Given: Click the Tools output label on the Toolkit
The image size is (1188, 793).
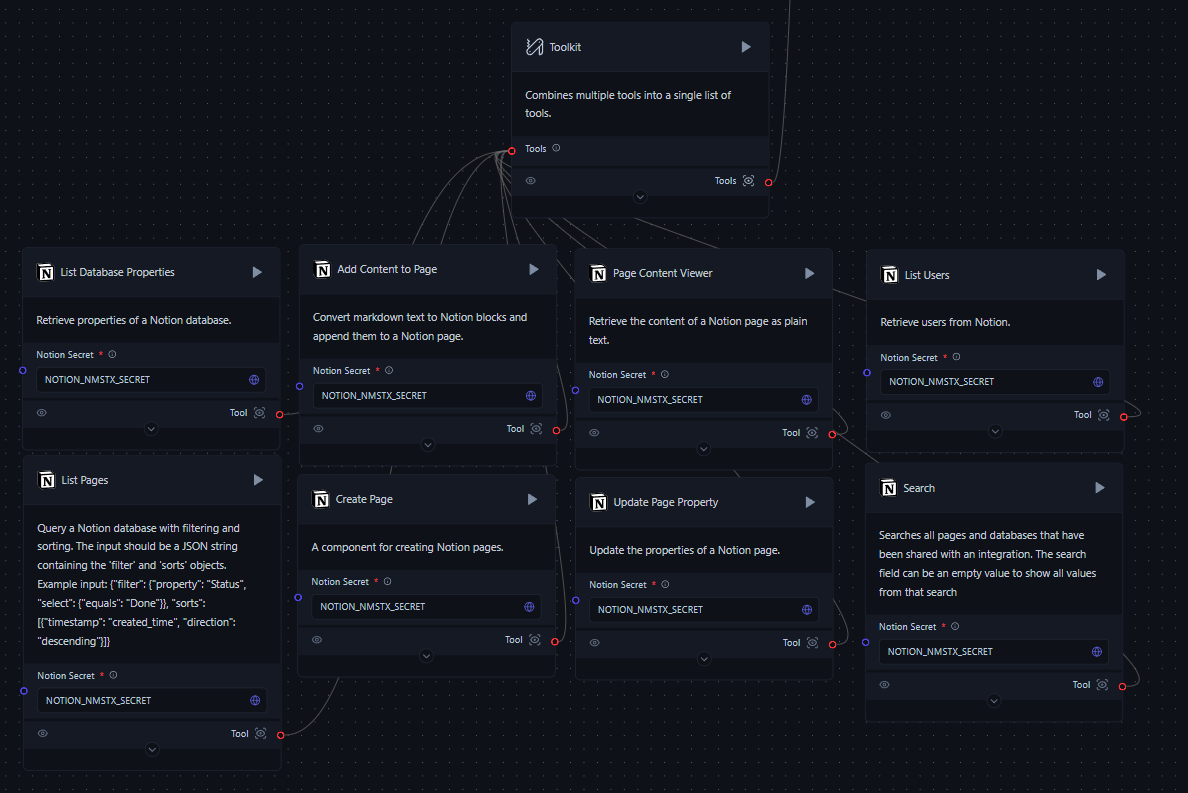Looking at the screenshot, I should [x=725, y=180].
